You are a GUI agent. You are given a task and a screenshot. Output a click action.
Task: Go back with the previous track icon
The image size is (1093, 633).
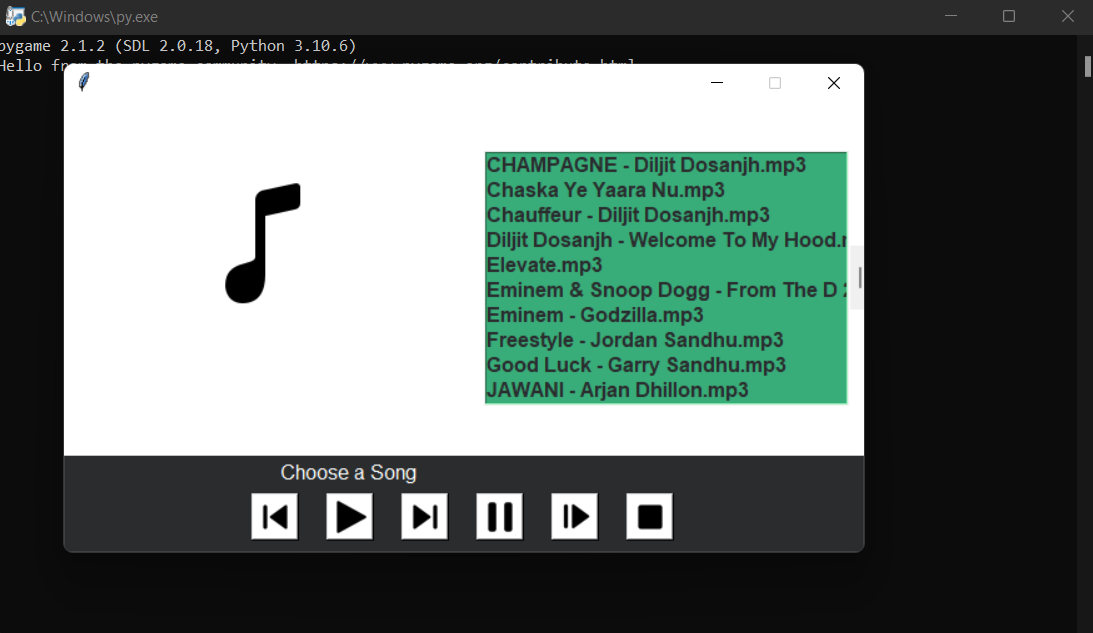tap(273, 516)
